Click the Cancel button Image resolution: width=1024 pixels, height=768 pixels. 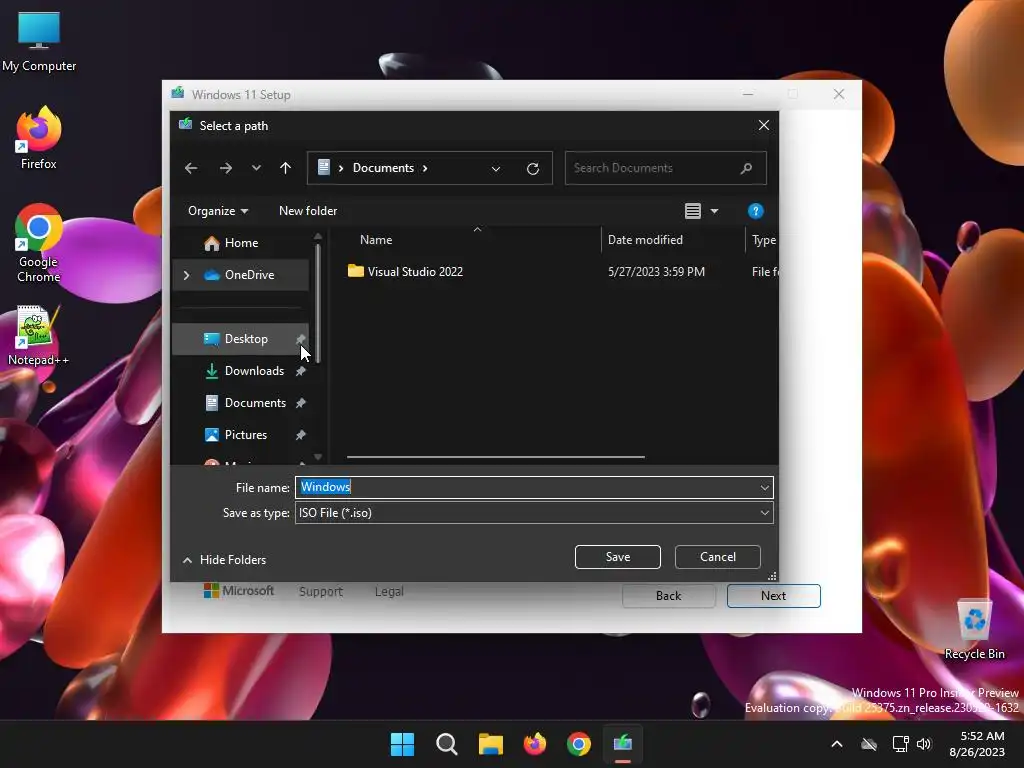pyautogui.click(x=718, y=557)
